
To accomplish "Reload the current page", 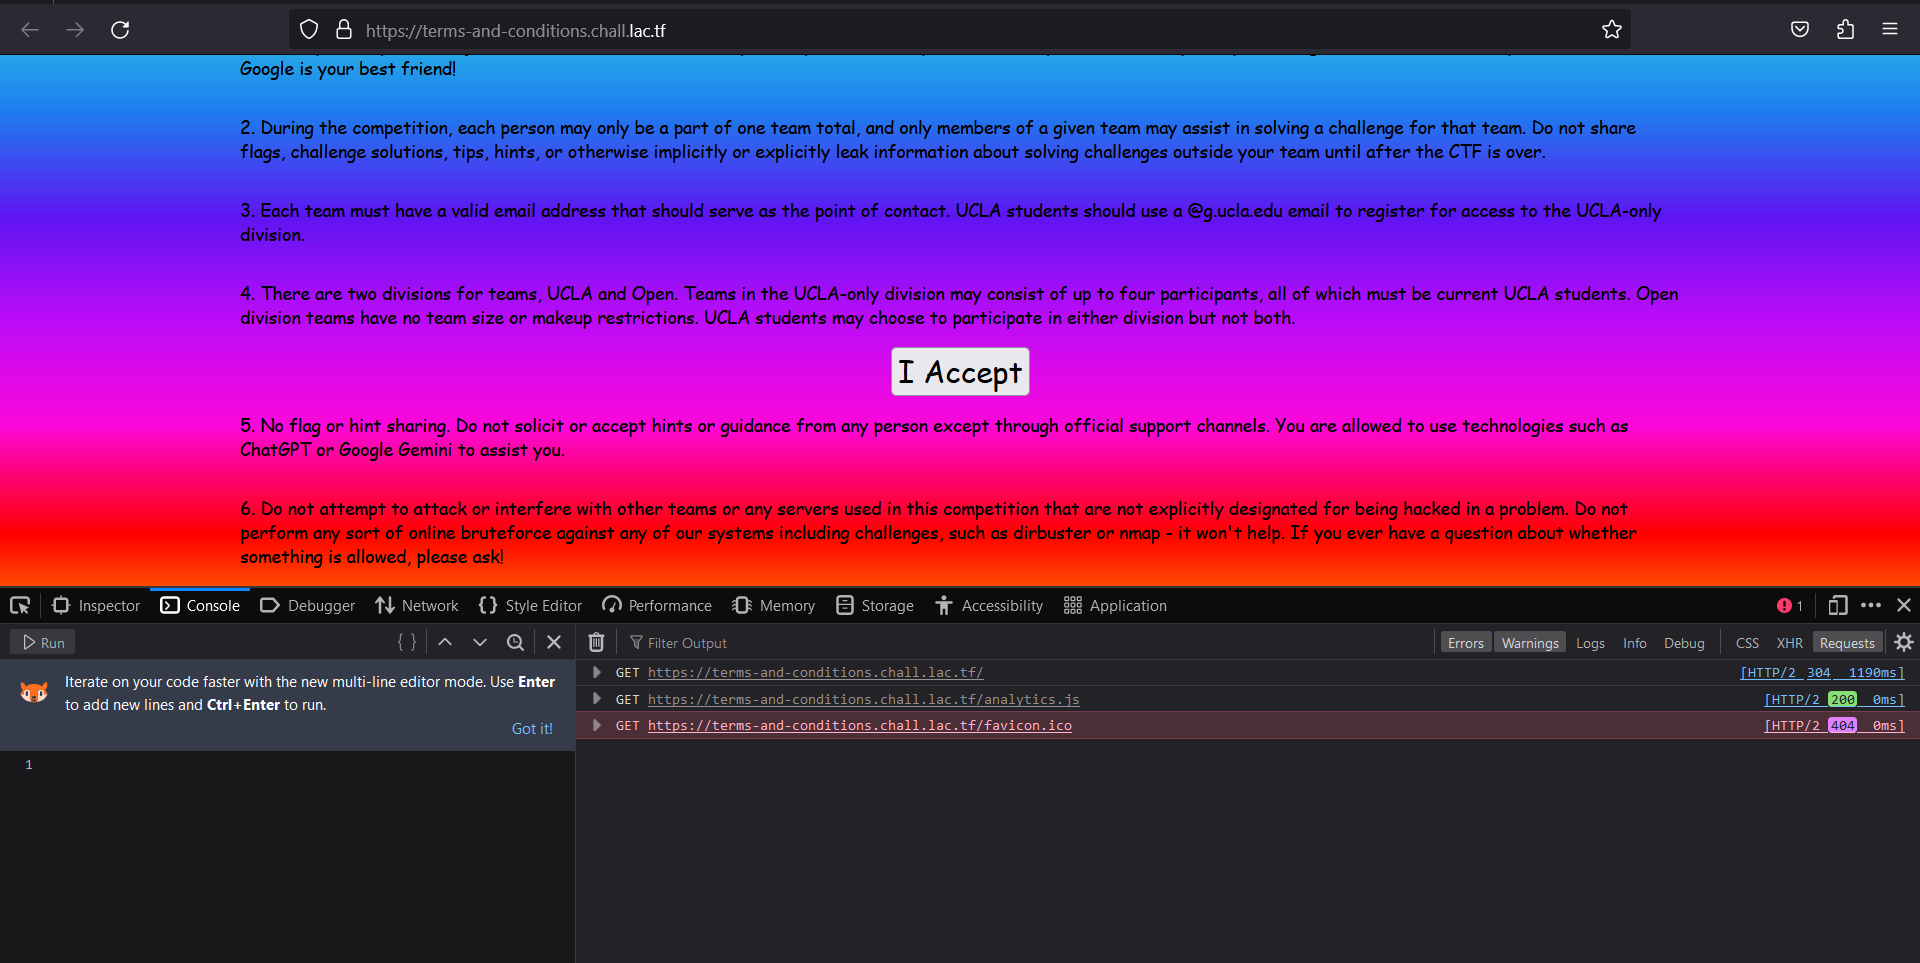I will (120, 30).
